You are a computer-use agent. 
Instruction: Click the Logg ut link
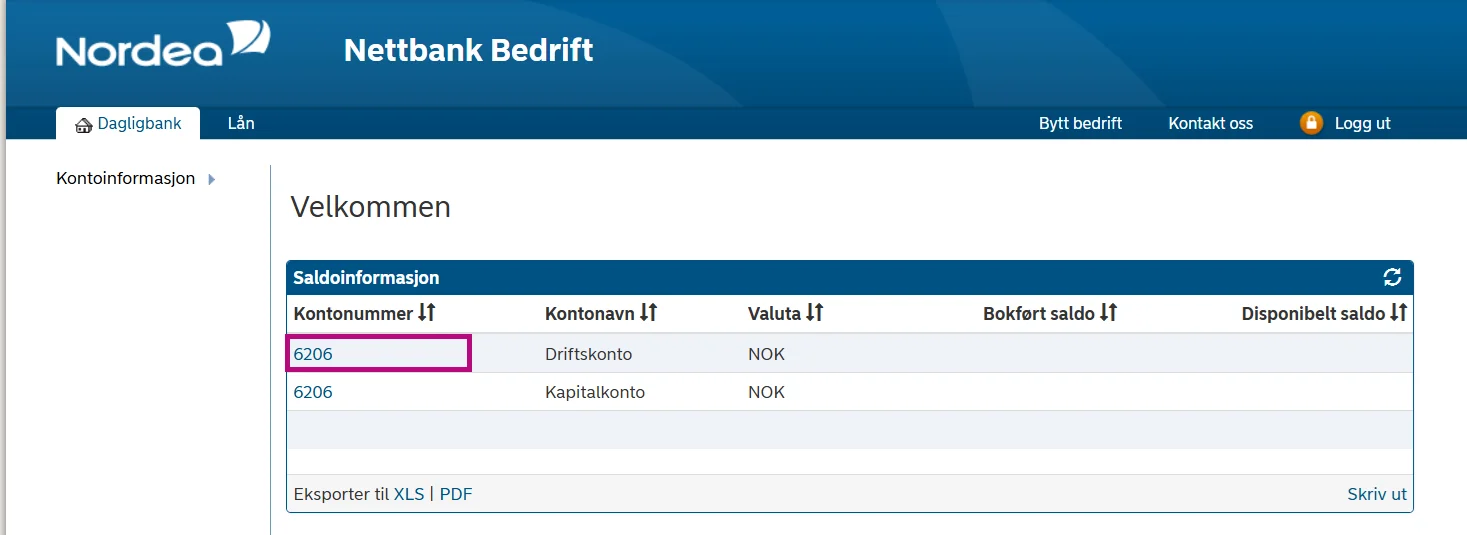point(1362,124)
